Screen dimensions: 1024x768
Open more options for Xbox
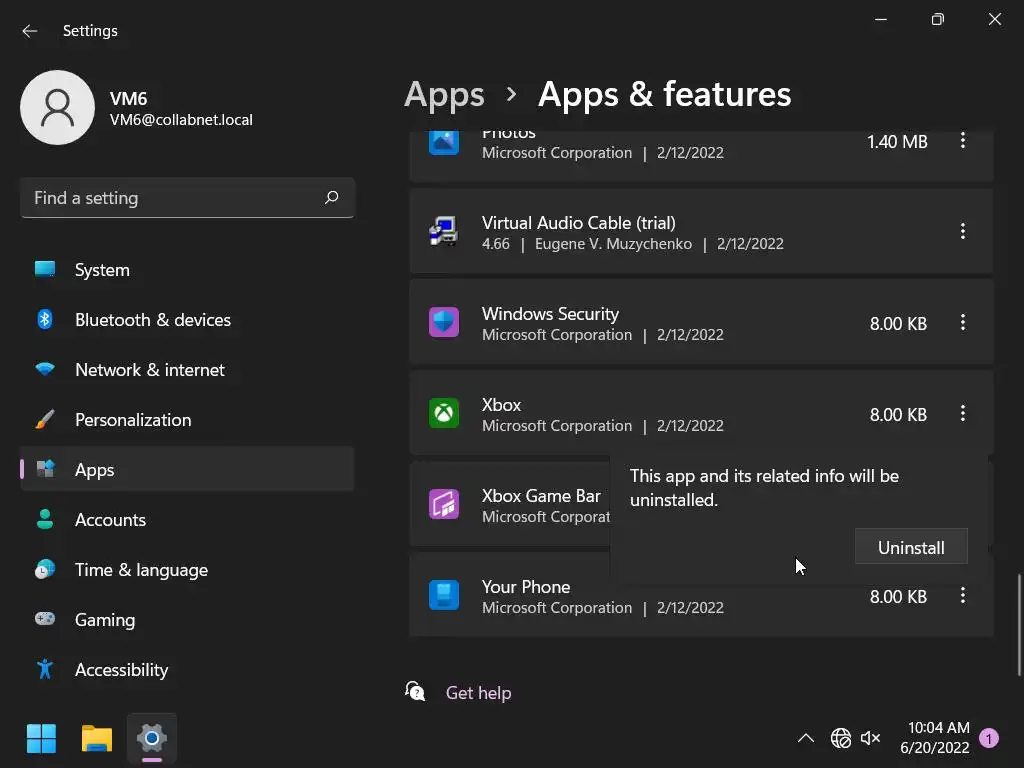[963, 414]
